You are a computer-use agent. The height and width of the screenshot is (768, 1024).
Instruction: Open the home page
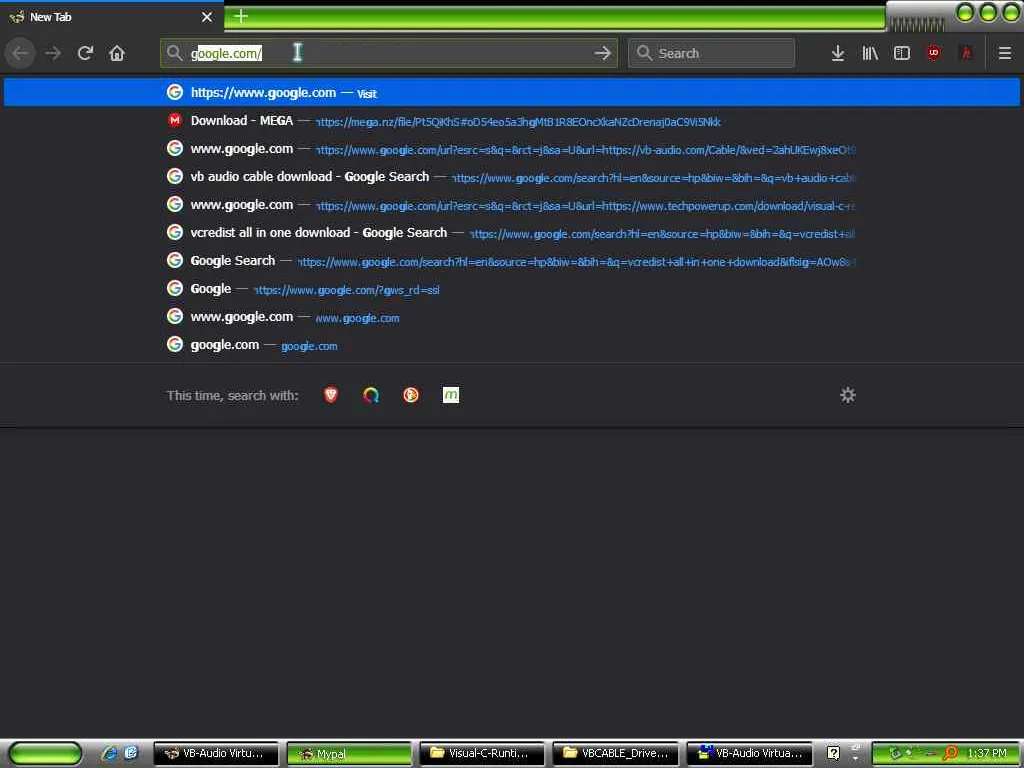pyautogui.click(x=117, y=53)
